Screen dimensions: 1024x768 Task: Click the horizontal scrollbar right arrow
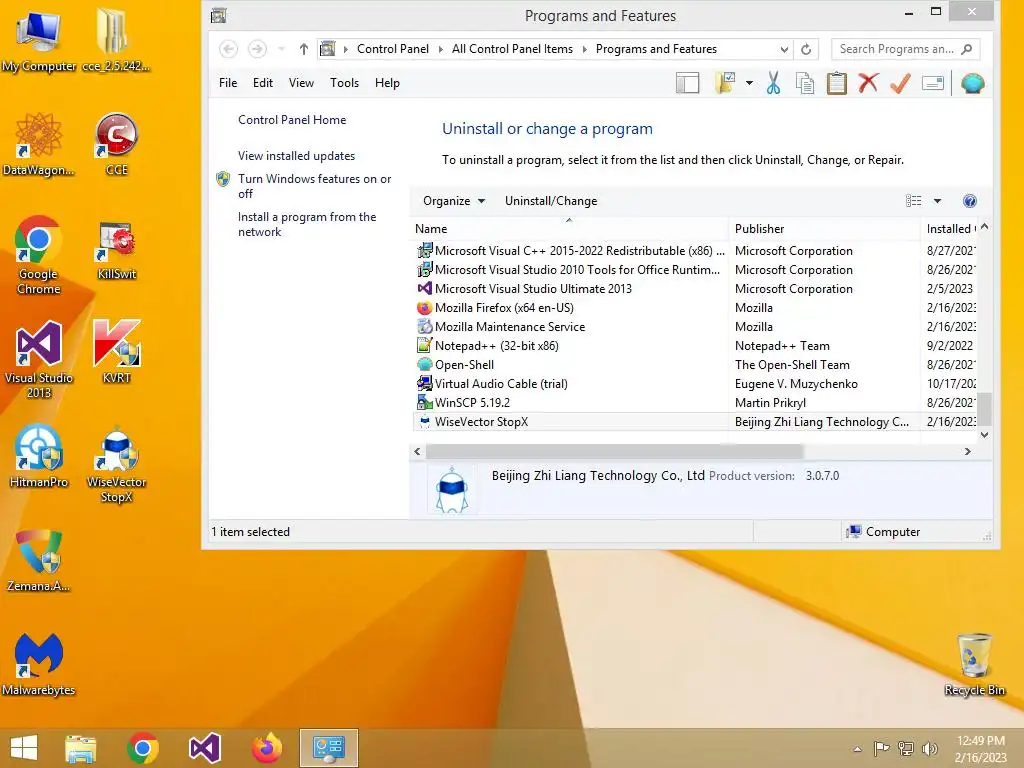pyautogui.click(x=968, y=451)
